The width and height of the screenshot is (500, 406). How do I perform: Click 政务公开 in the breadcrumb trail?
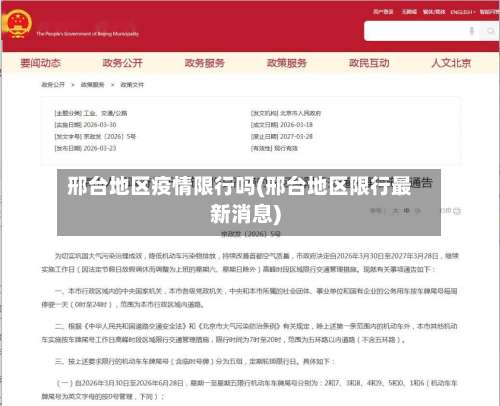pyautogui.click(x=53, y=85)
